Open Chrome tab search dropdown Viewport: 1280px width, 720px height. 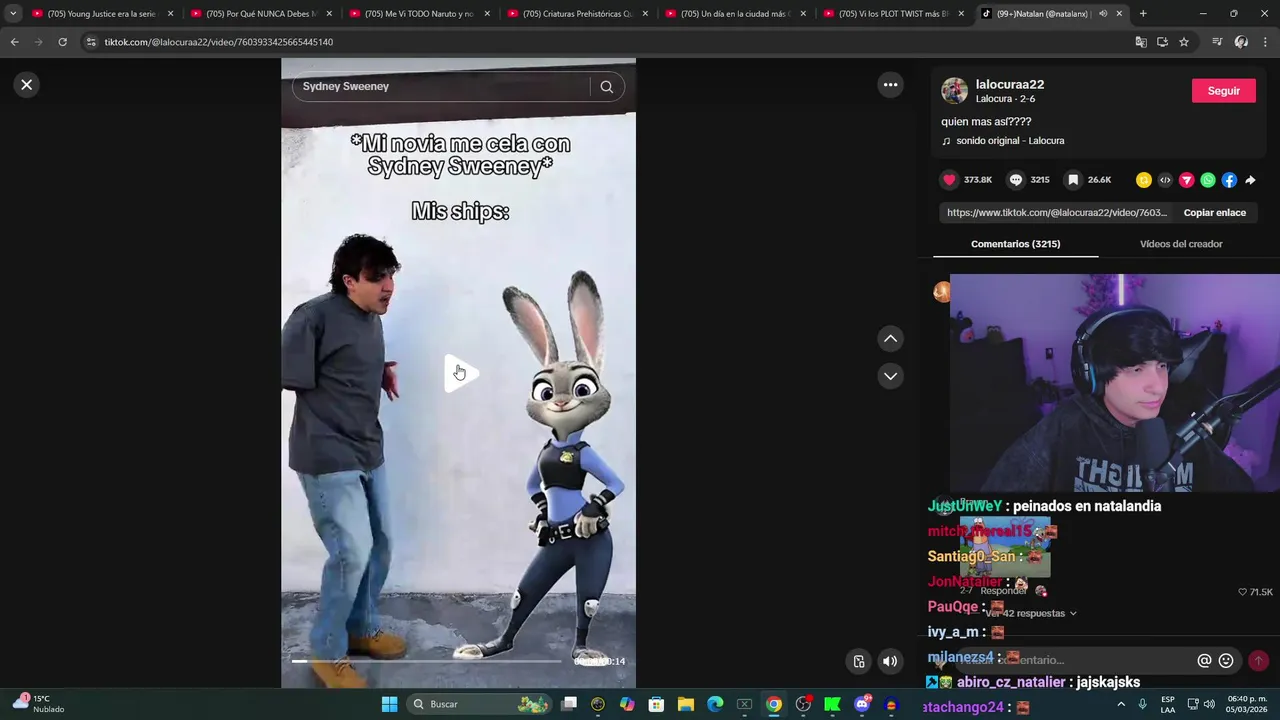point(13,14)
